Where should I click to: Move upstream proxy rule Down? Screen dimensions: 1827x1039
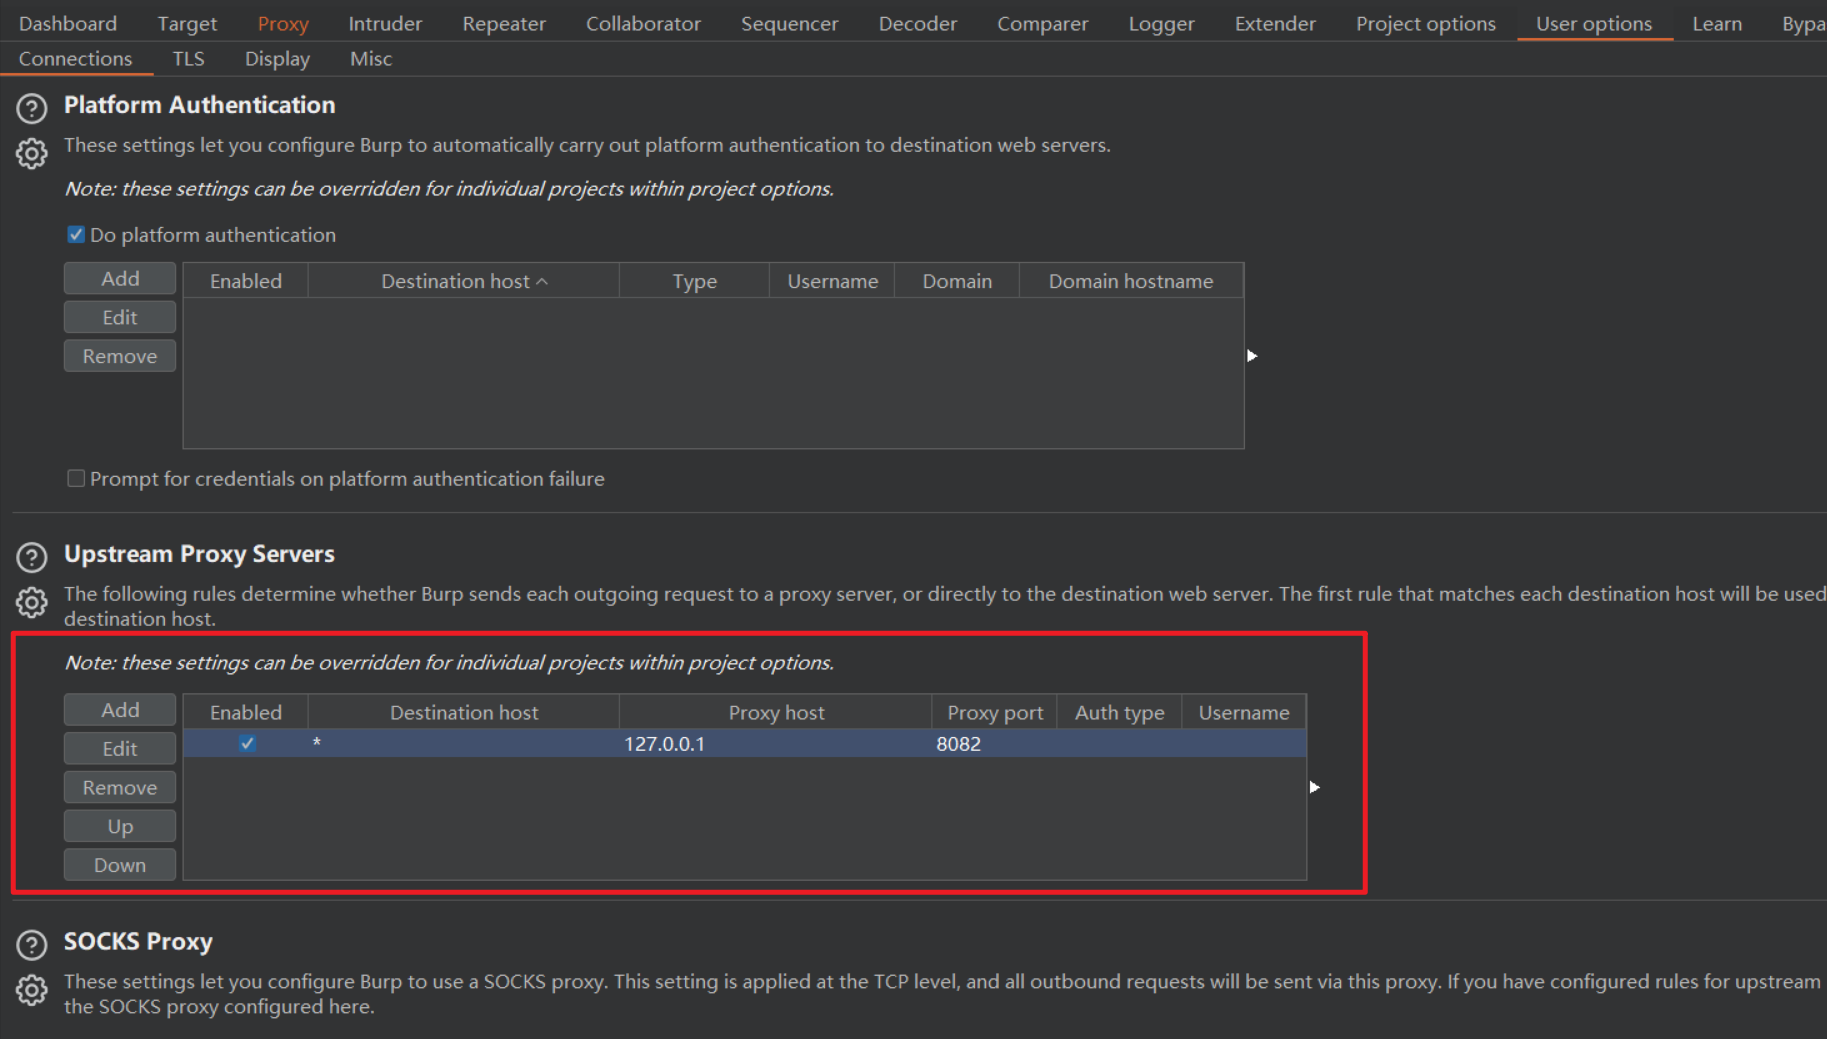120,865
